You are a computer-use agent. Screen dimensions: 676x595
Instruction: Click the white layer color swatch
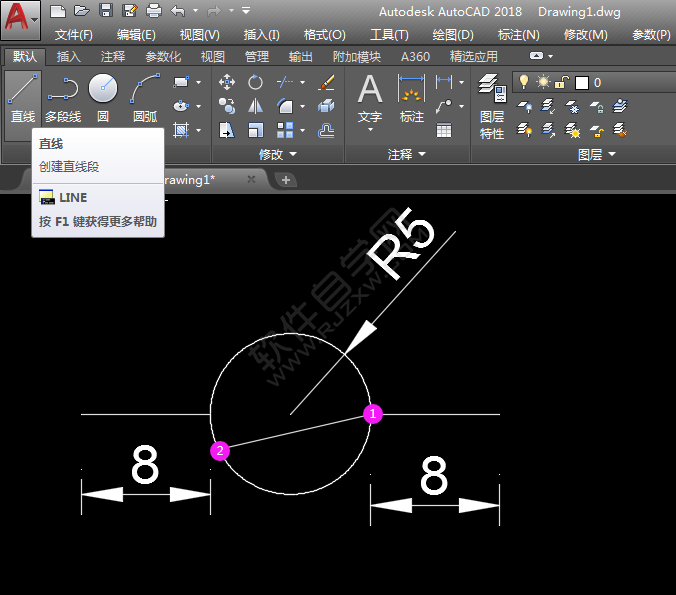pyautogui.click(x=582, y=82)
